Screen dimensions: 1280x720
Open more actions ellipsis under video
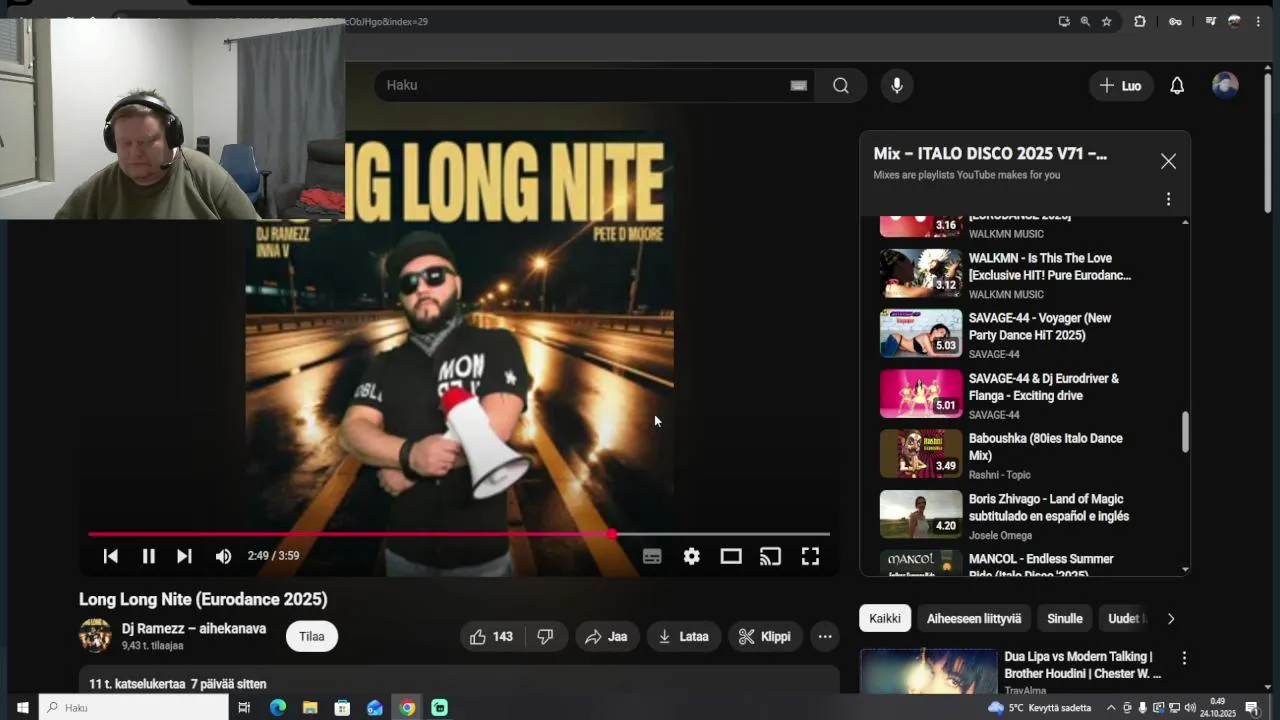[824, 636]
